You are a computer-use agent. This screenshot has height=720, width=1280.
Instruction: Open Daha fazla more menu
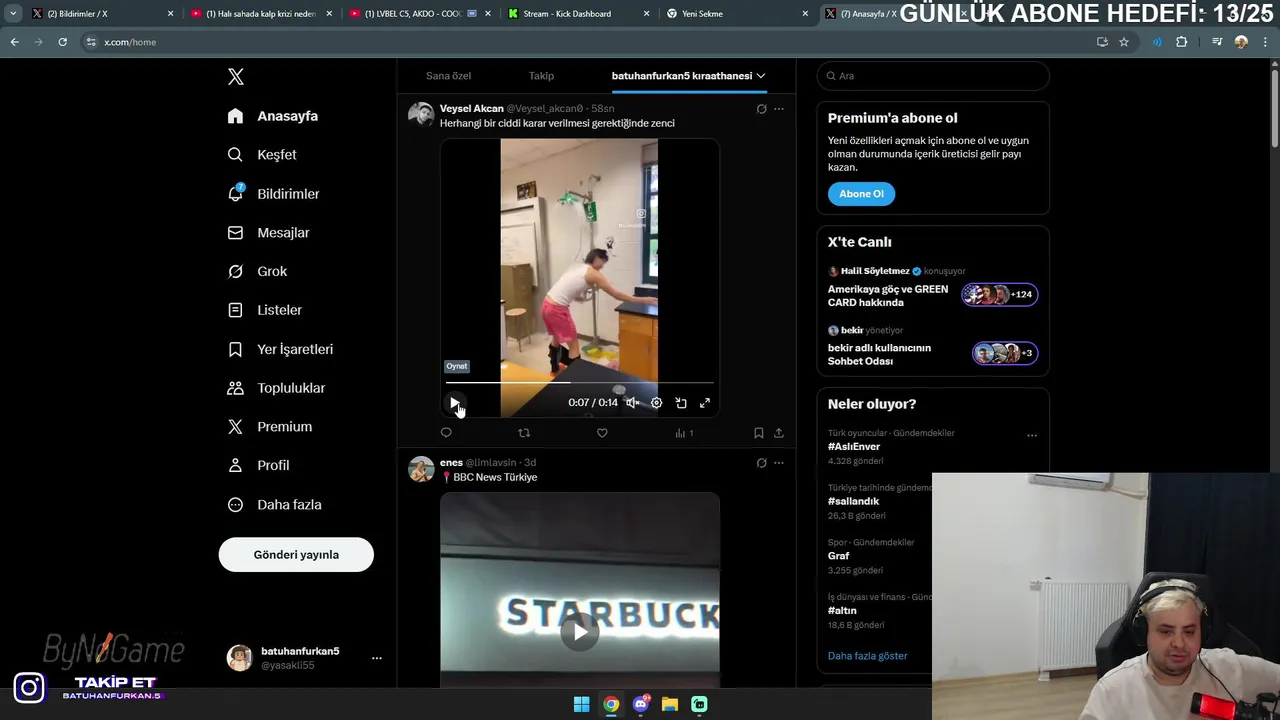coord(275,505)
